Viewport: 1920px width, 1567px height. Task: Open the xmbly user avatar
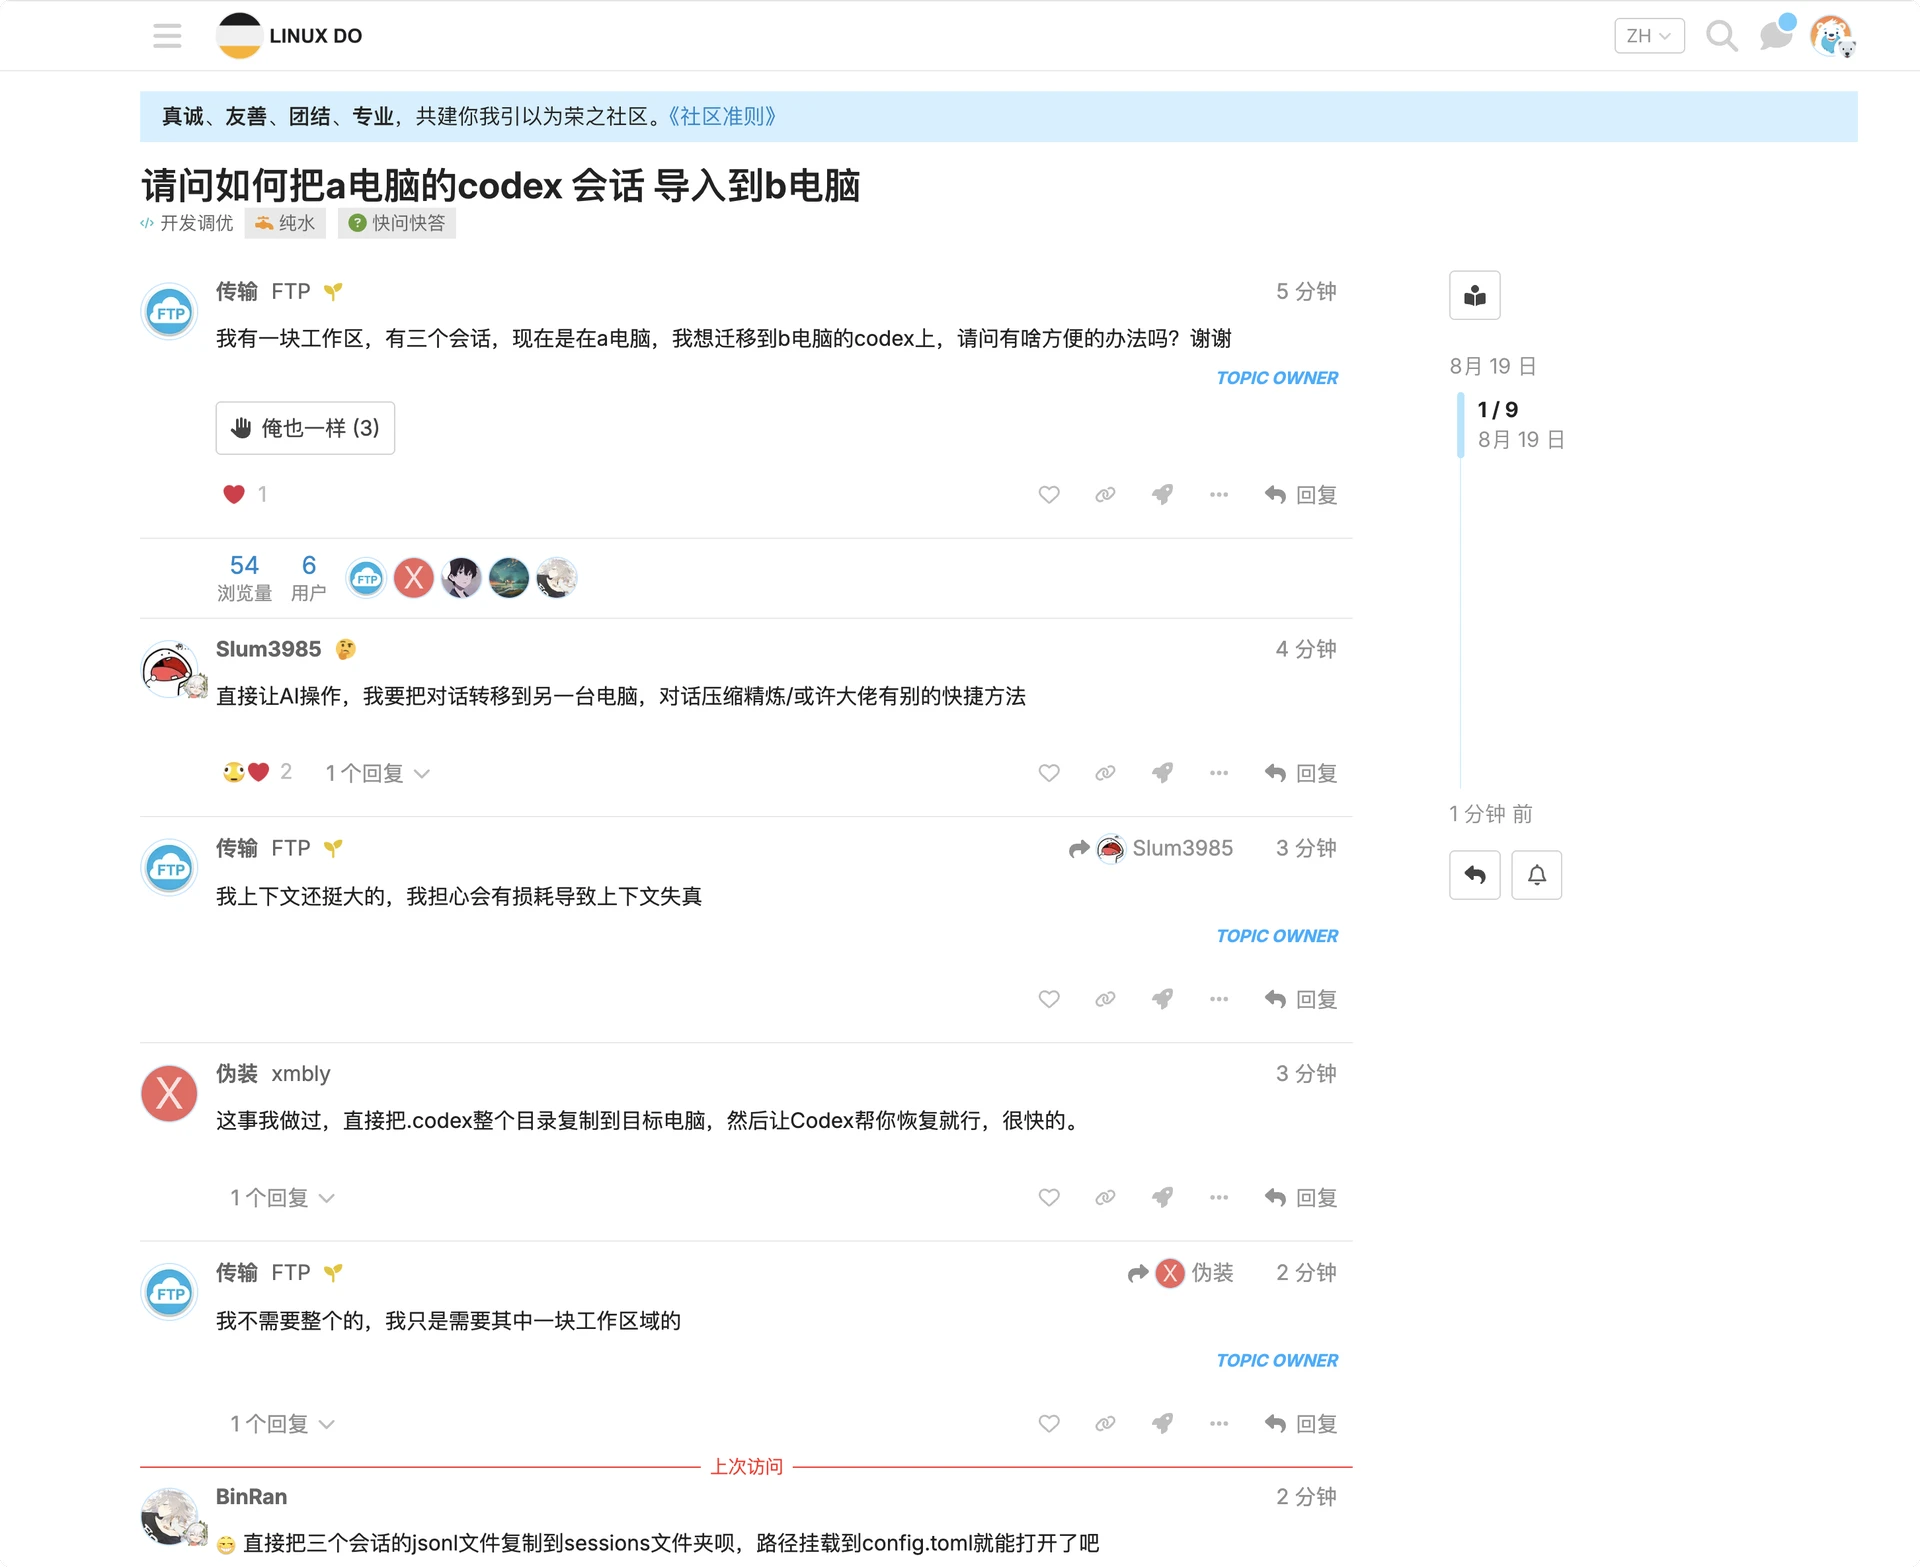coord(169,1093)
